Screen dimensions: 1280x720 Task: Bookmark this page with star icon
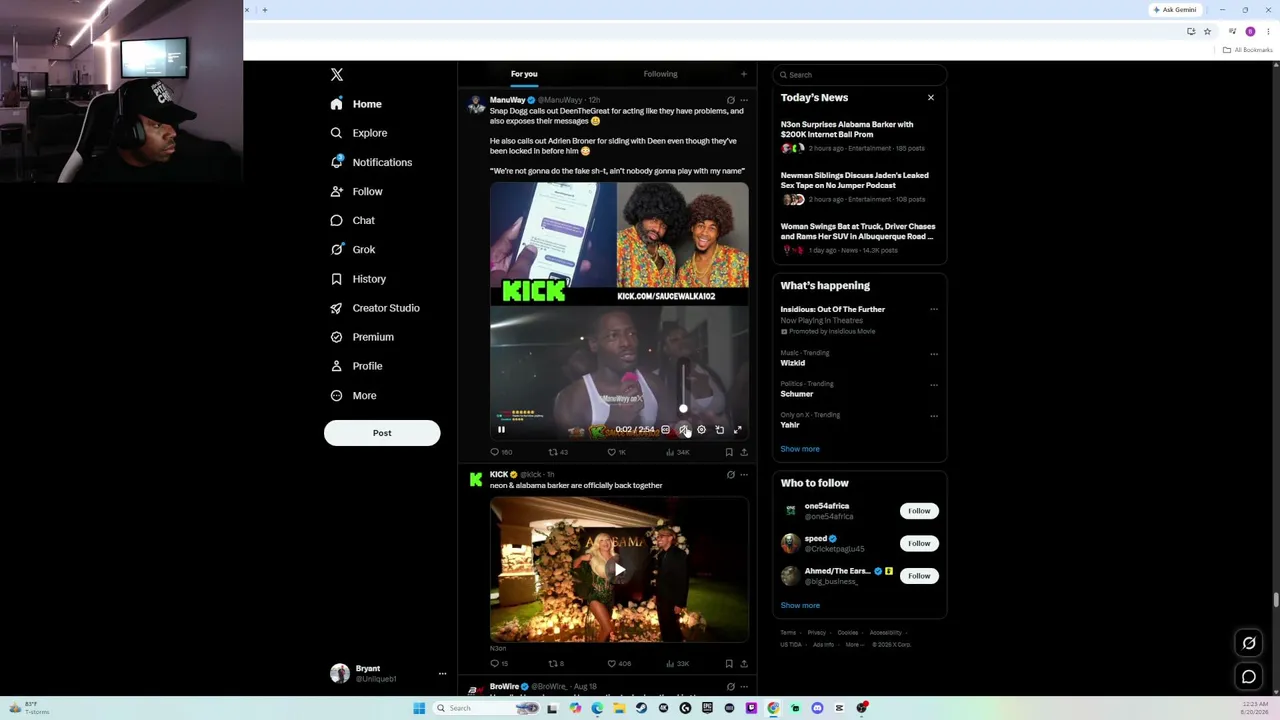[1207, 32]
